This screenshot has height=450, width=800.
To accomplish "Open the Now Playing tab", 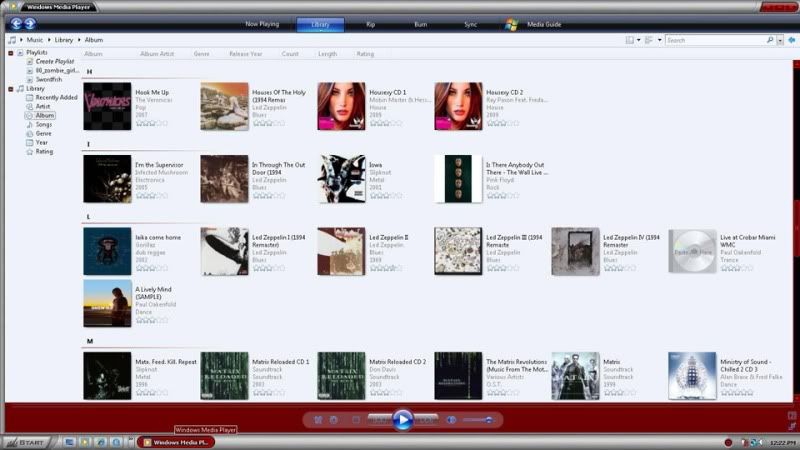I will point(262,24).
